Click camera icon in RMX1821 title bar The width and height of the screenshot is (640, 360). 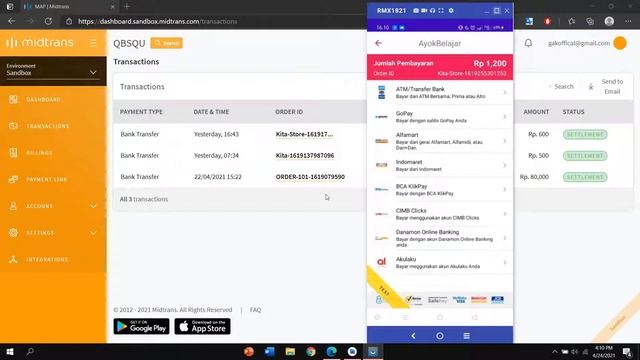[x=416, y=11]
